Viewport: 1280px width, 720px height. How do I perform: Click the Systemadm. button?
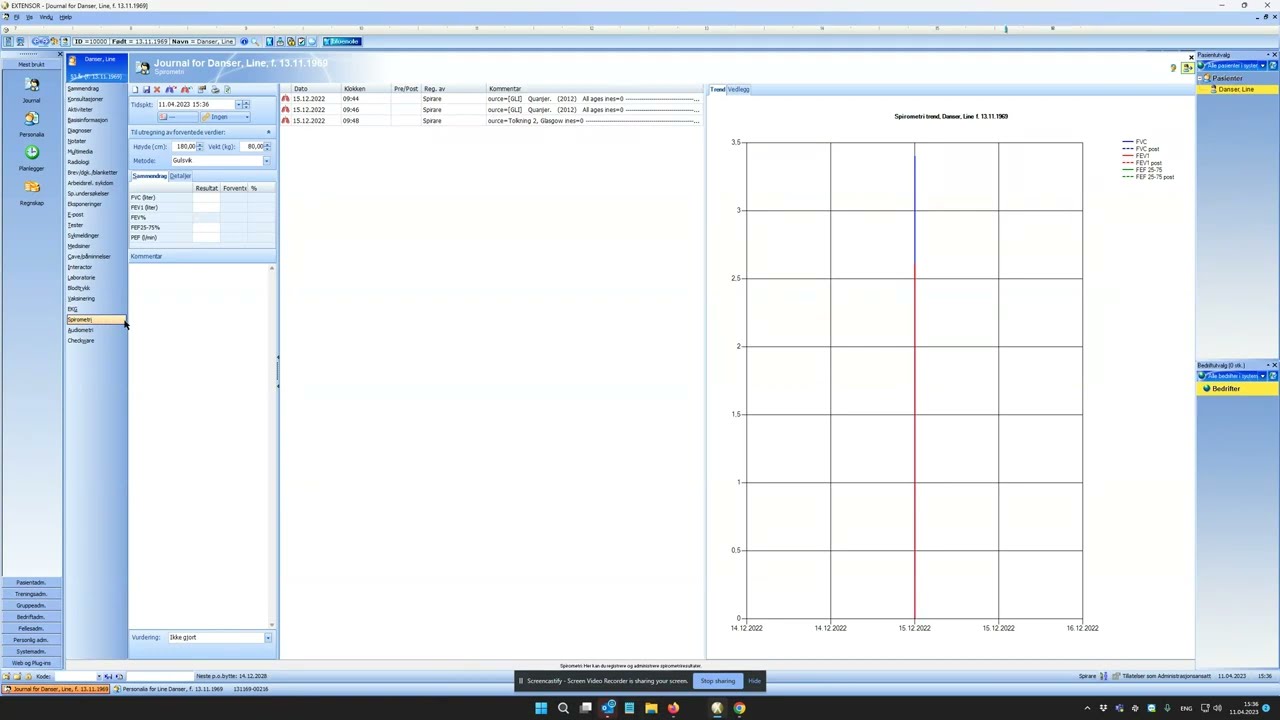[31, 652]
